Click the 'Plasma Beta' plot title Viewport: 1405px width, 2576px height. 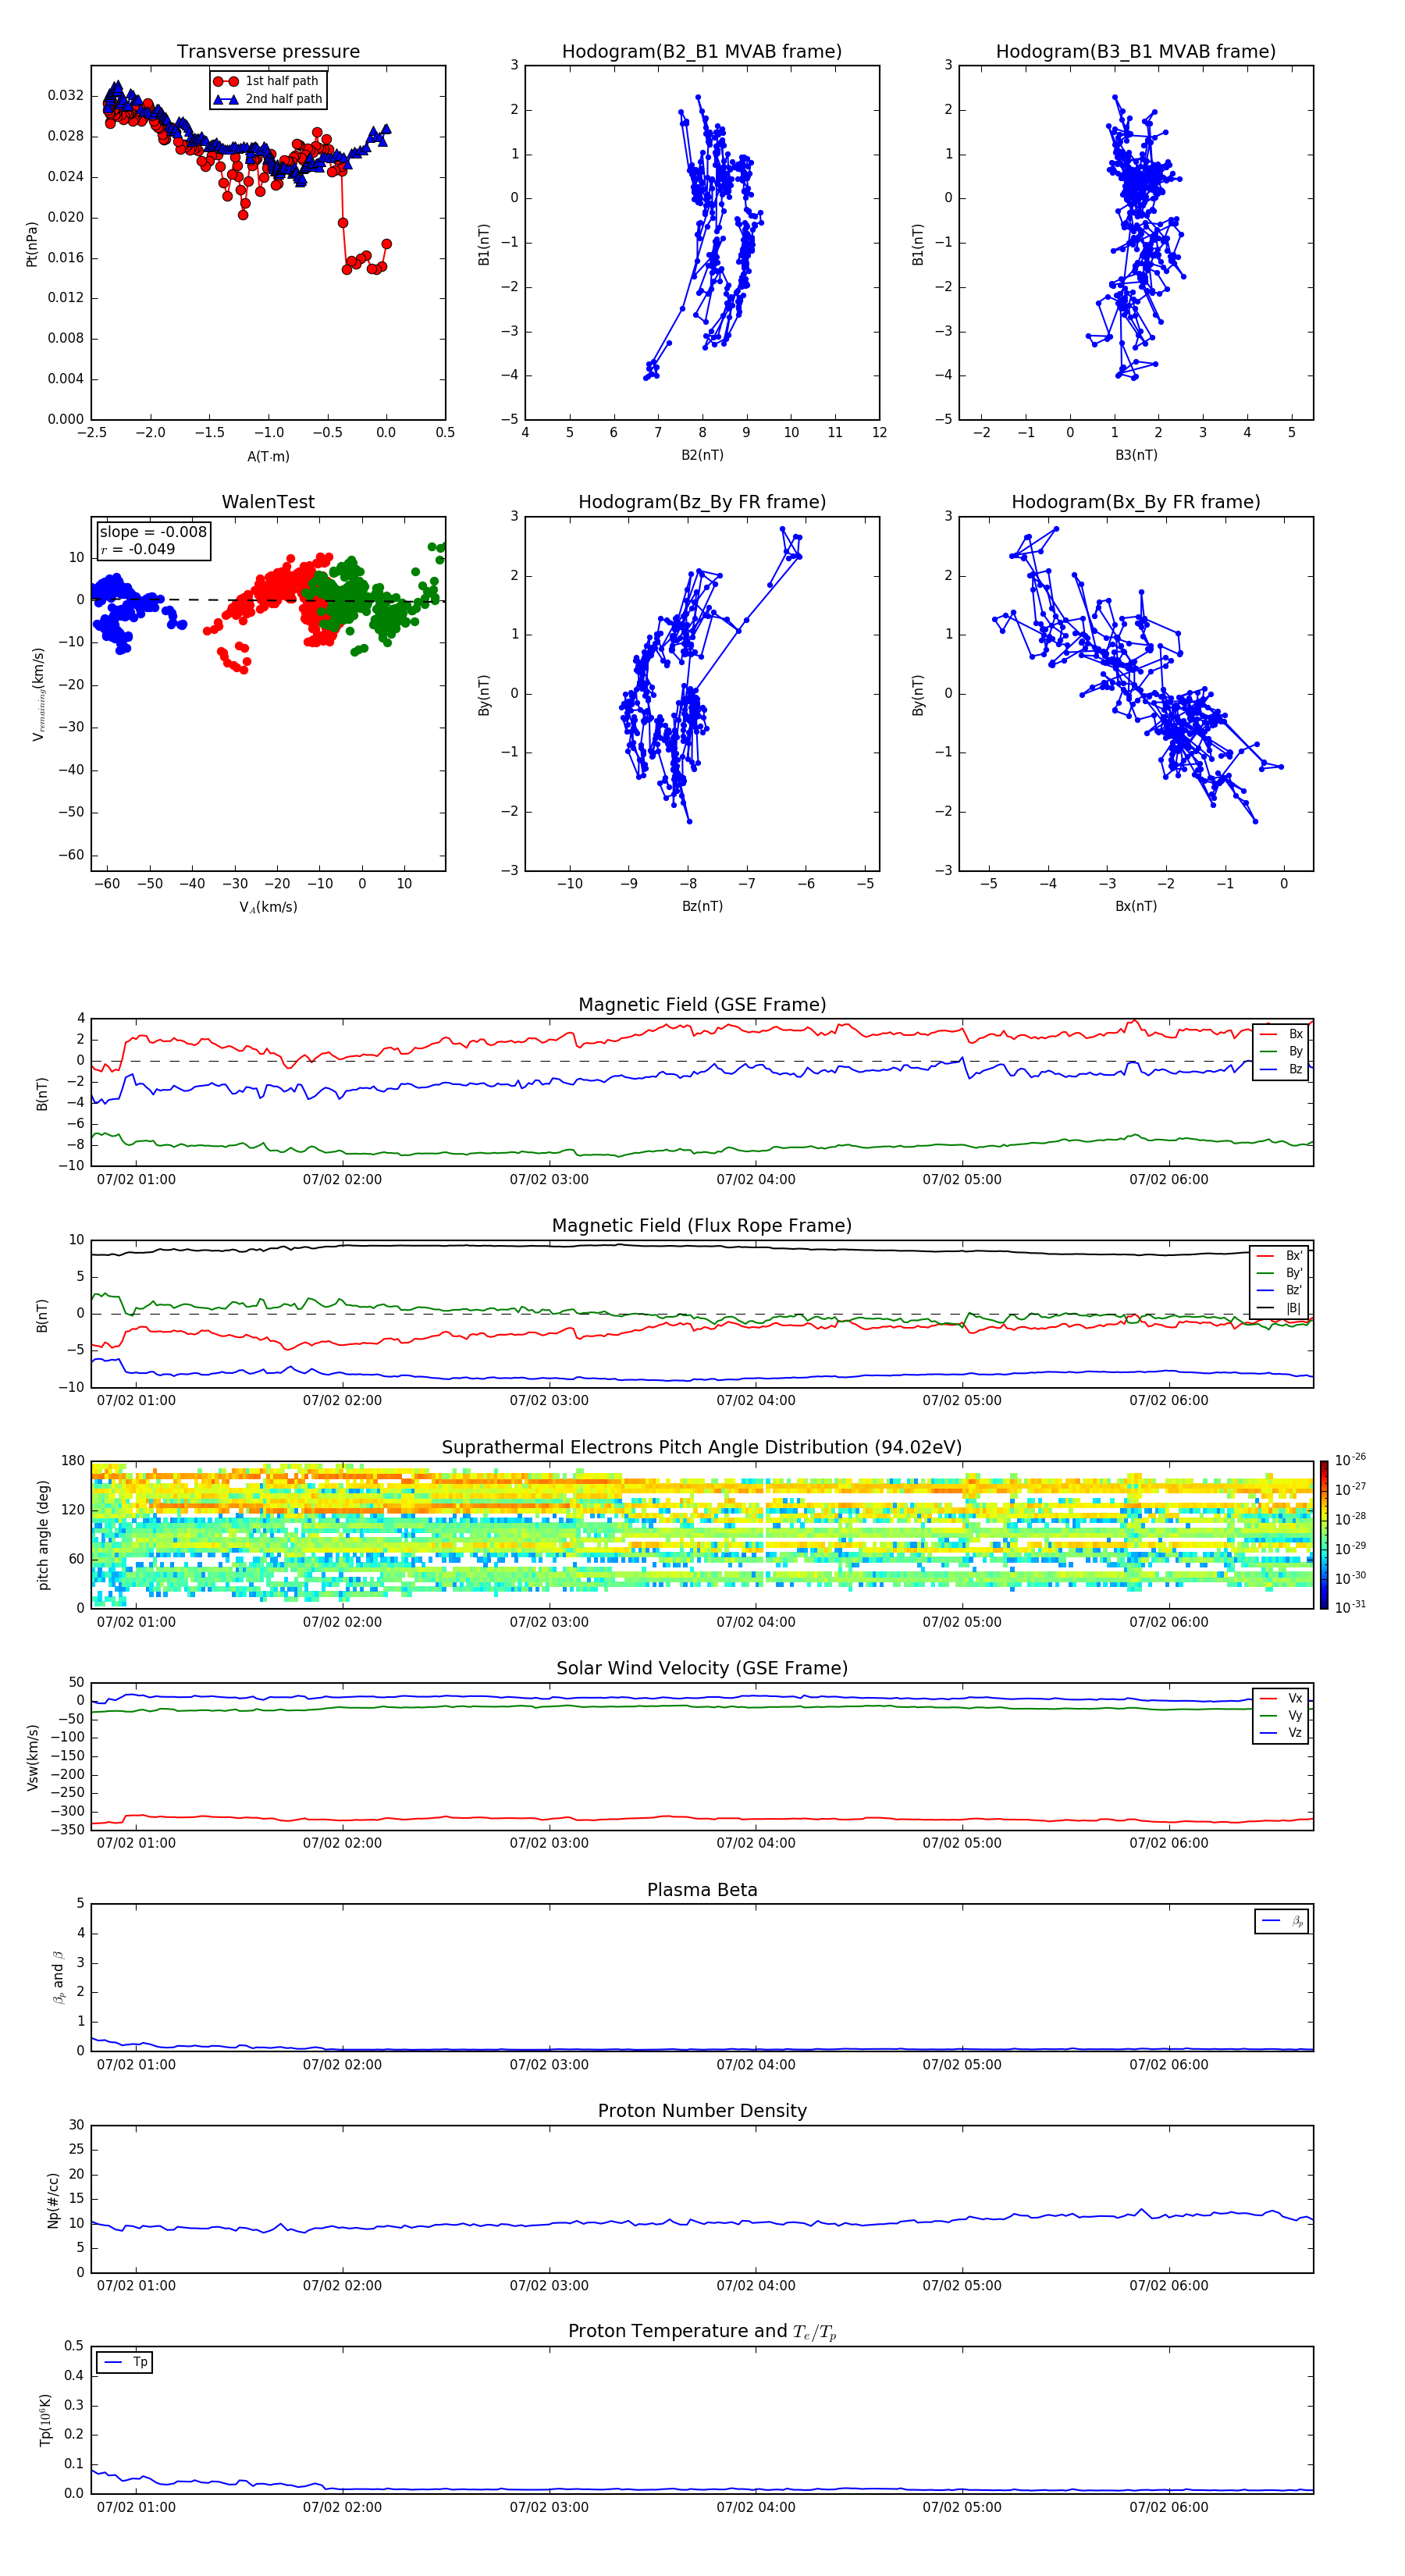coord(702,1890)
